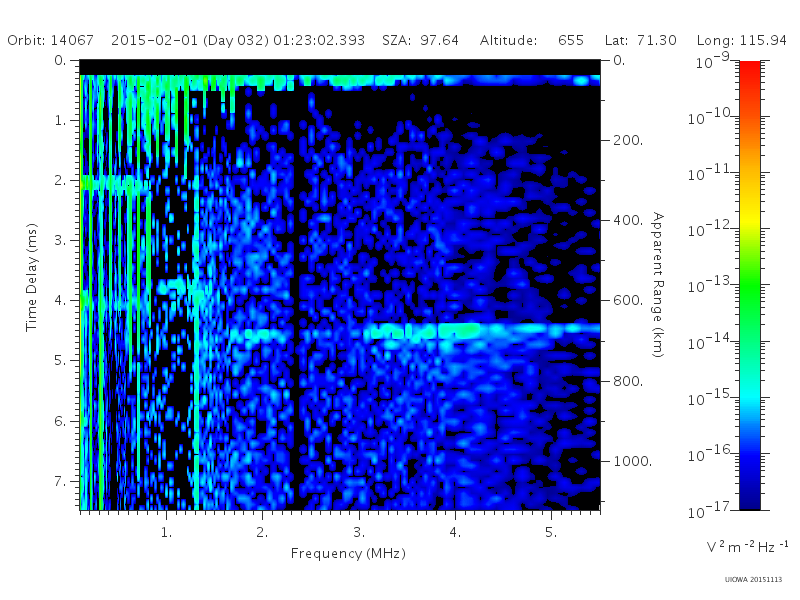The height and width of the screenshot is (600, 800).
Task: Click the '0.' time delay tick label
Action: coord(60,60)
